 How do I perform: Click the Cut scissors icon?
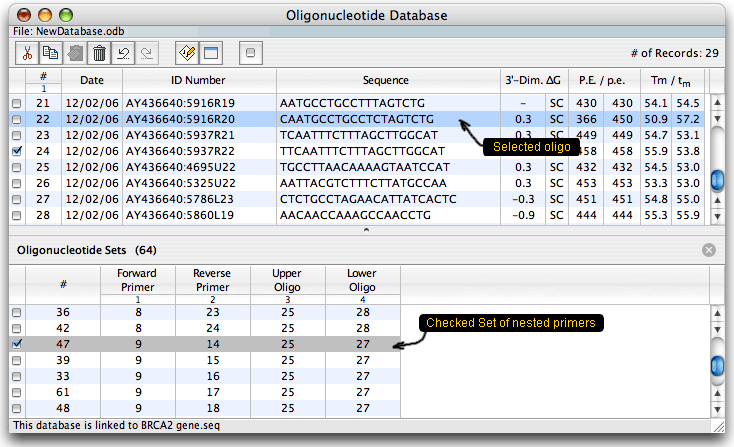tap(27, 52)
